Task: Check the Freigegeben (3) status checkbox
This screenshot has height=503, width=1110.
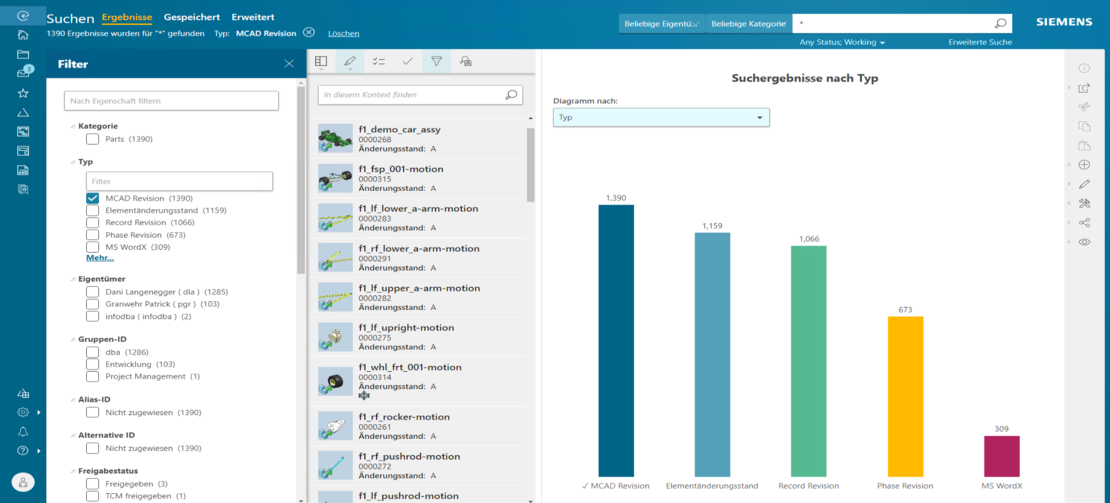Action: click(92, 484)
